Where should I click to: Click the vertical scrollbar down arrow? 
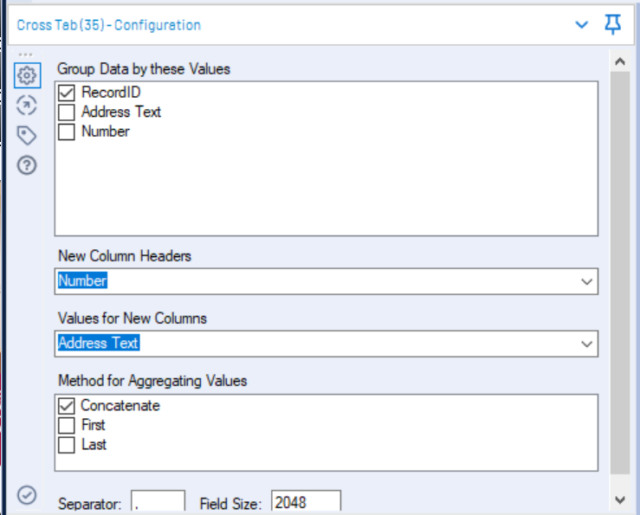(x=621, y=497)
